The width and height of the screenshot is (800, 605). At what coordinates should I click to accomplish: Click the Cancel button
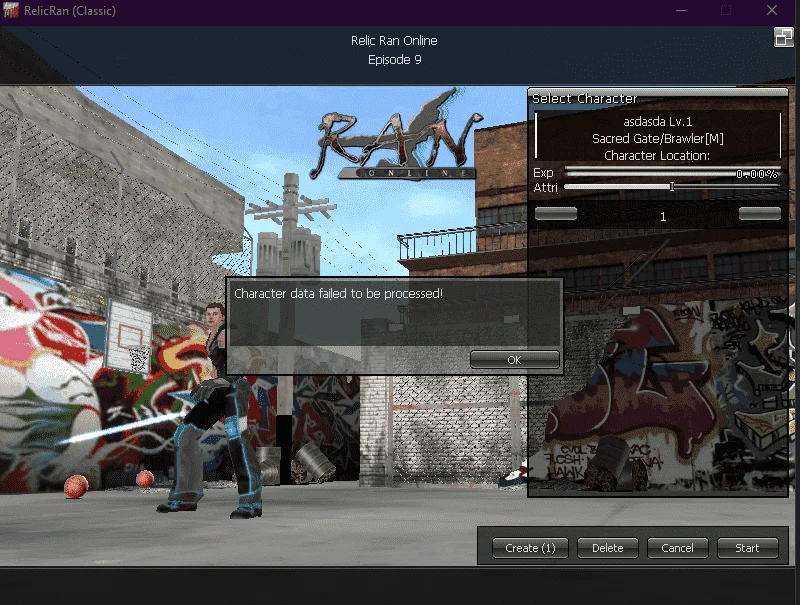677,548
